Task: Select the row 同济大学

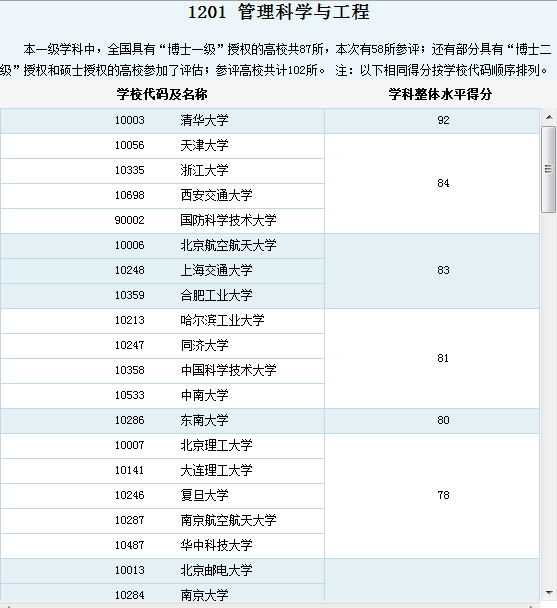Action: [x=162, y=346]
